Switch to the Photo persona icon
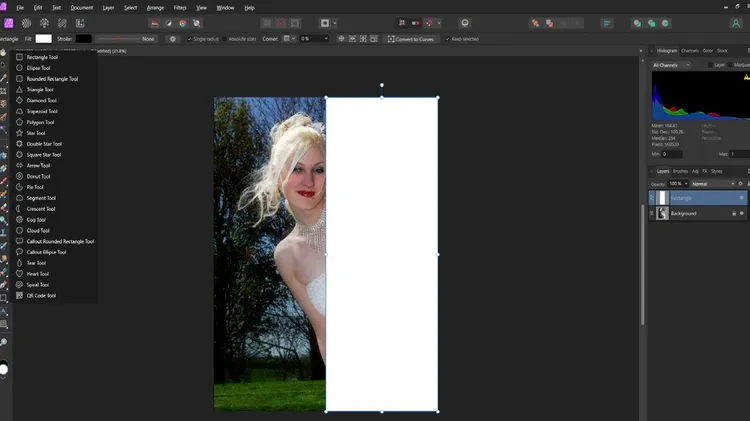This screenshot has width=750, height=421. click(x=9, y=23)
